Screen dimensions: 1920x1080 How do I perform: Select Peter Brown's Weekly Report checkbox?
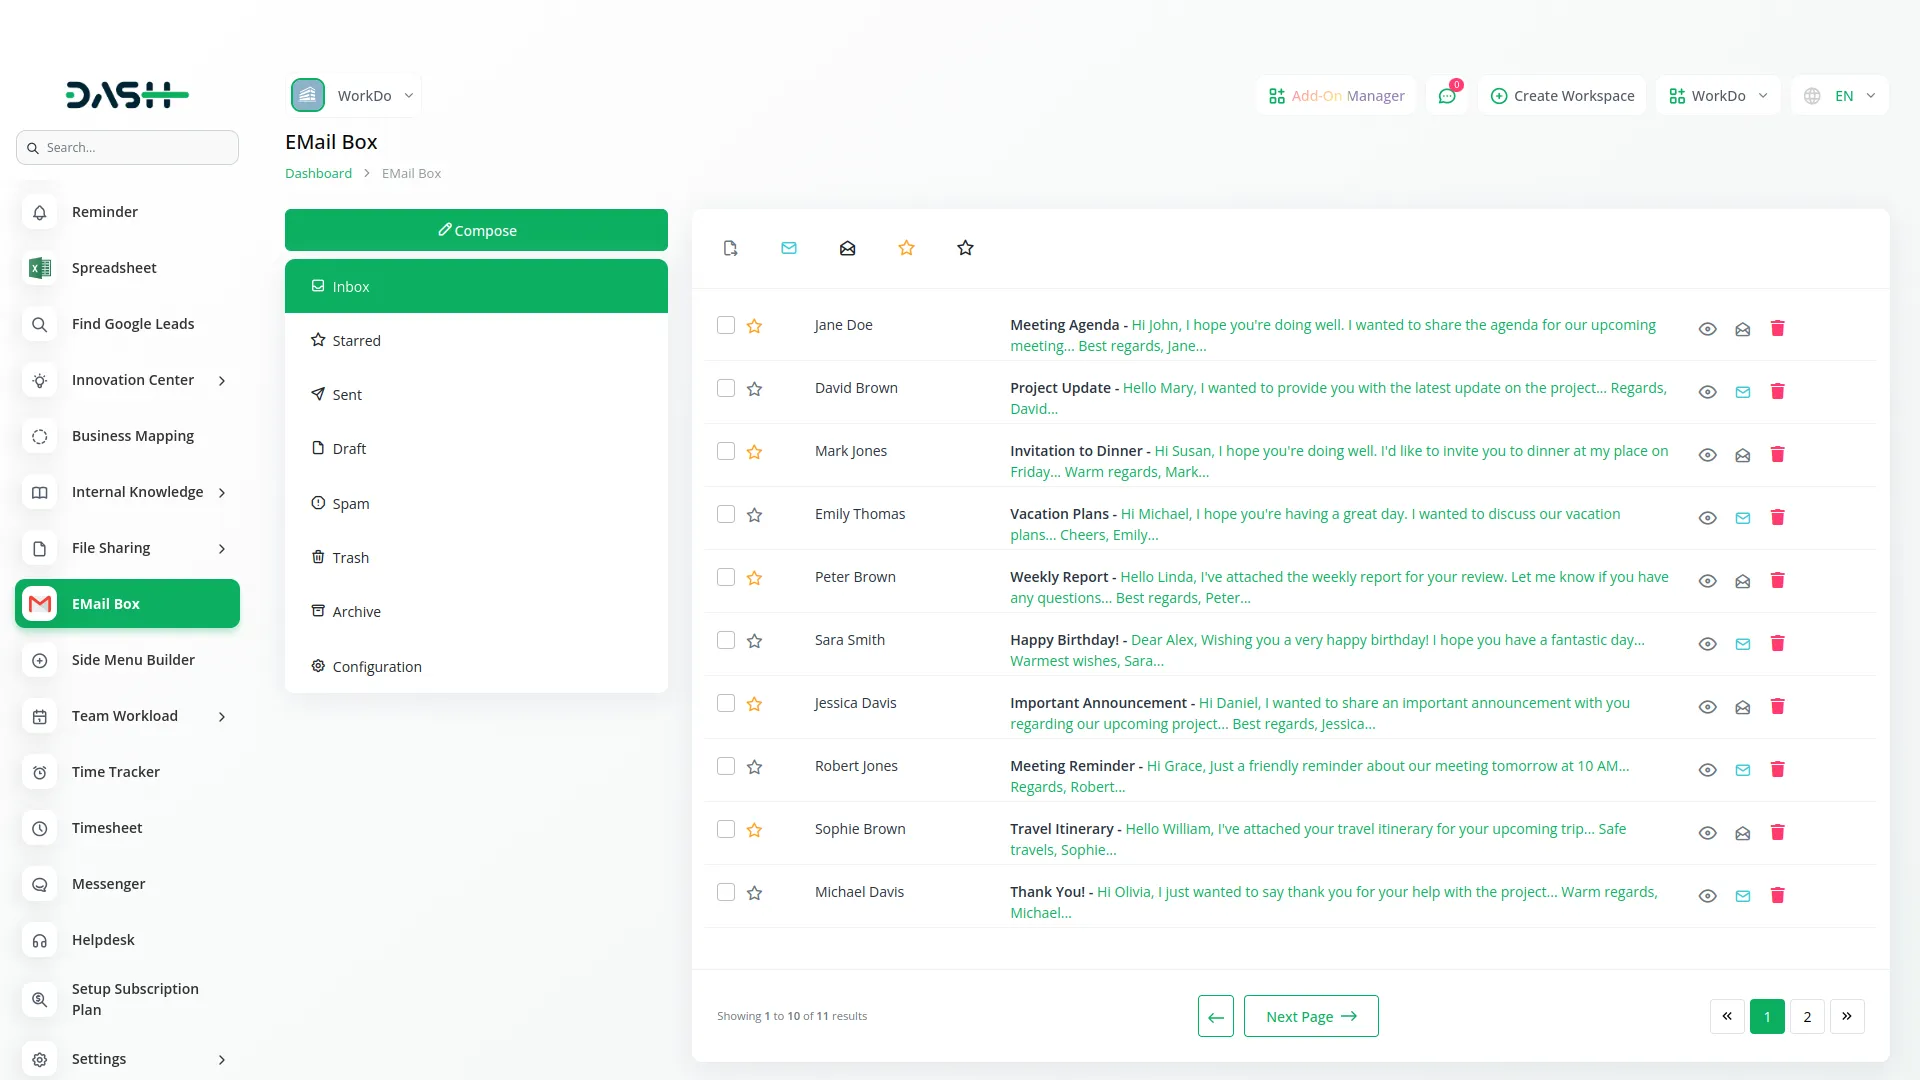725,577
